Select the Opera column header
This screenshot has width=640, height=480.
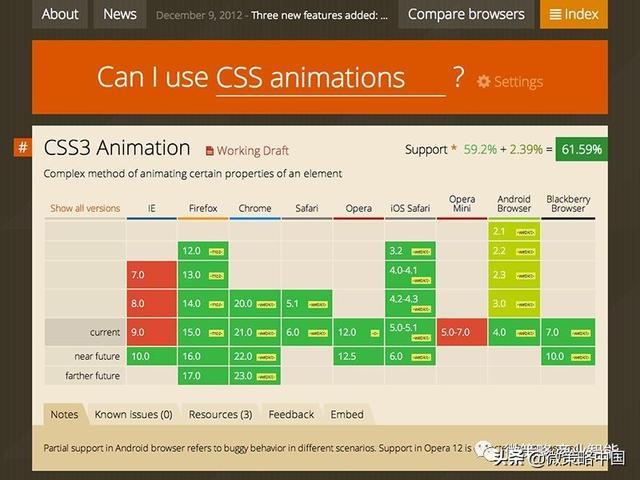pos(358,208)
